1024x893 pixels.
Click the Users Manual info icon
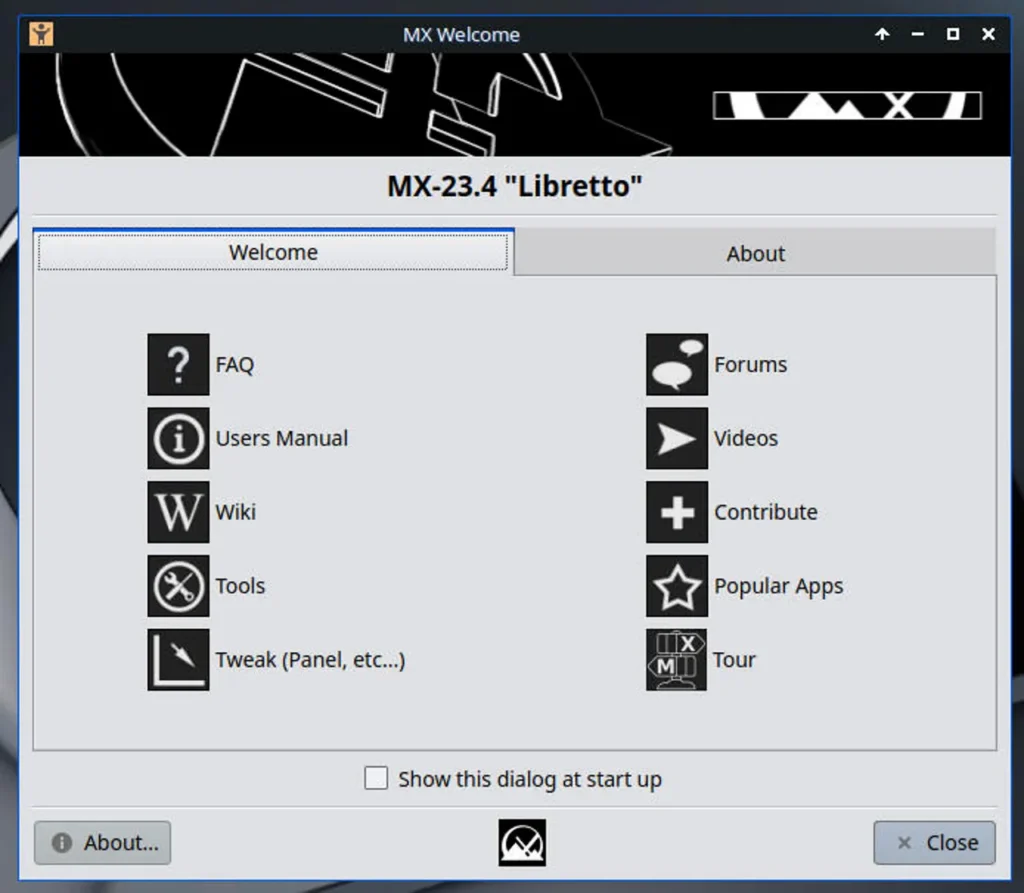pyautogui.click(x=178, y=438)
